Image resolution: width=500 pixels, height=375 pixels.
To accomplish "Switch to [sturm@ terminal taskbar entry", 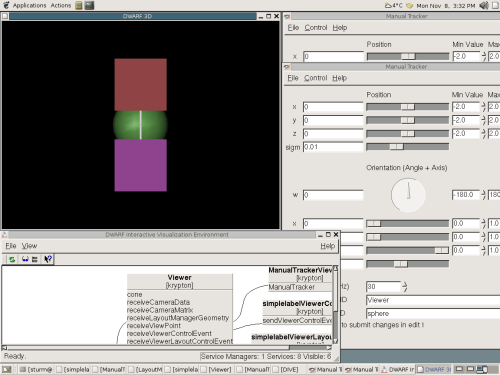I will tap(36, 369).
